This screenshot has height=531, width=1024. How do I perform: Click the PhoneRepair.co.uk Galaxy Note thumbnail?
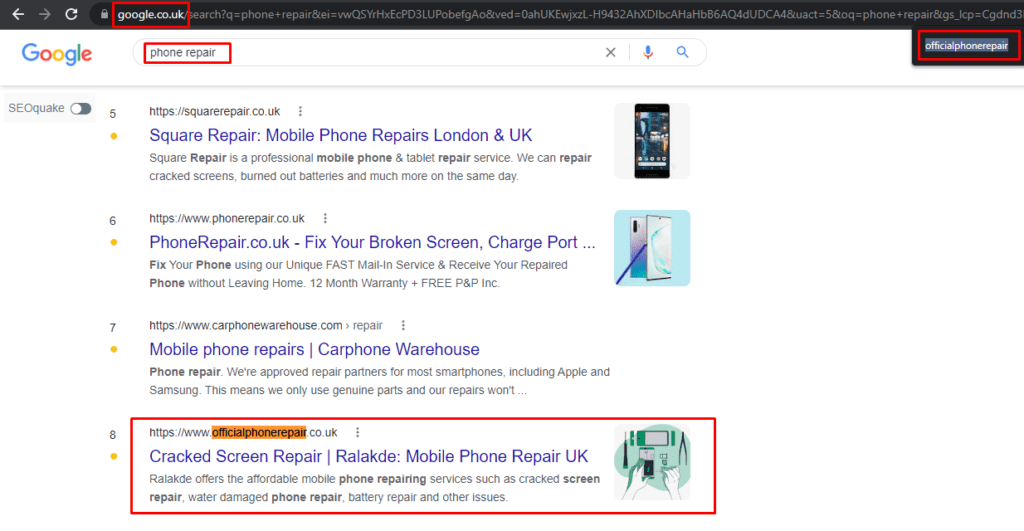coord(652,248)
